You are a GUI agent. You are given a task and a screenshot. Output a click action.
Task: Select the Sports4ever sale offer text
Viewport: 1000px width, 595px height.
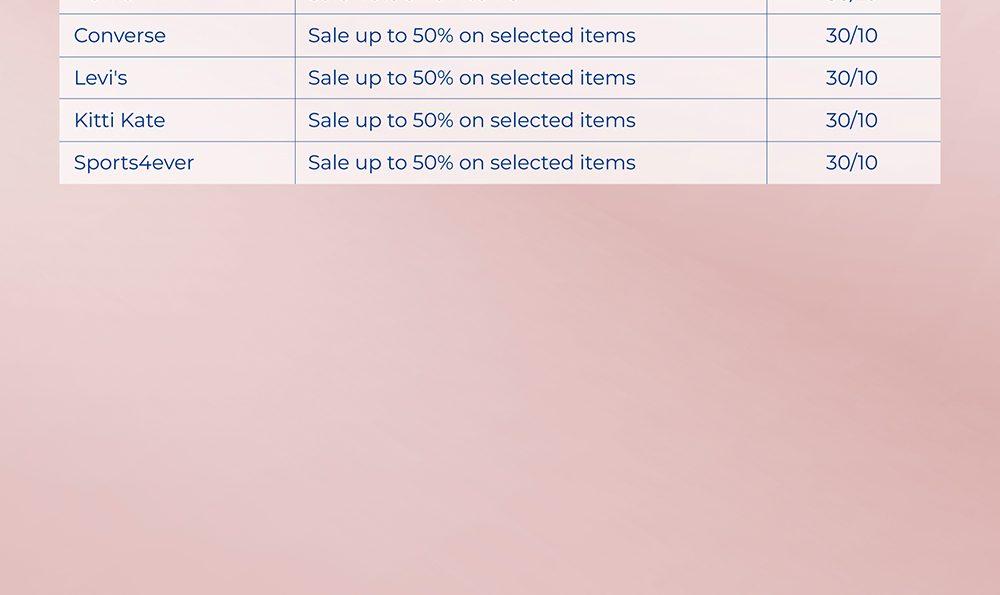tap(471, 163)
